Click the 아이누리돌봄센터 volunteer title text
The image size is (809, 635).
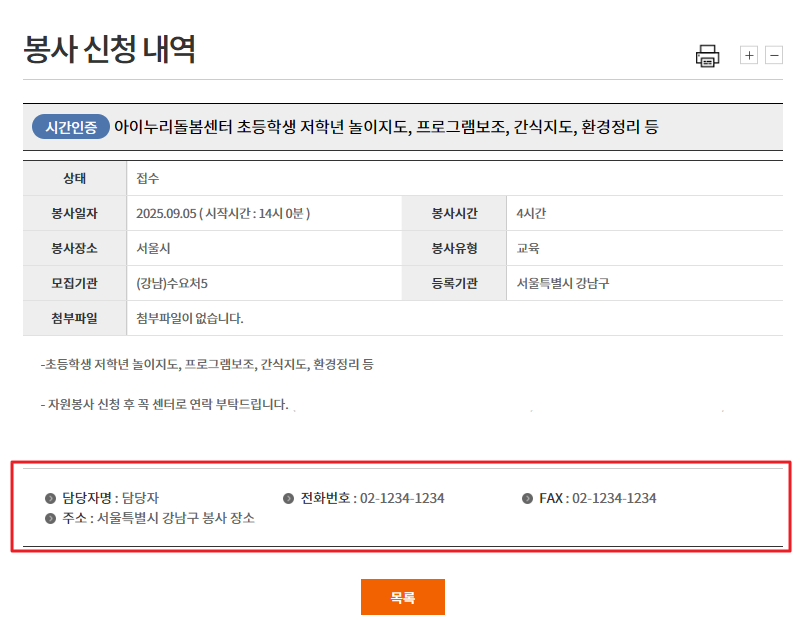click(386, 127)
